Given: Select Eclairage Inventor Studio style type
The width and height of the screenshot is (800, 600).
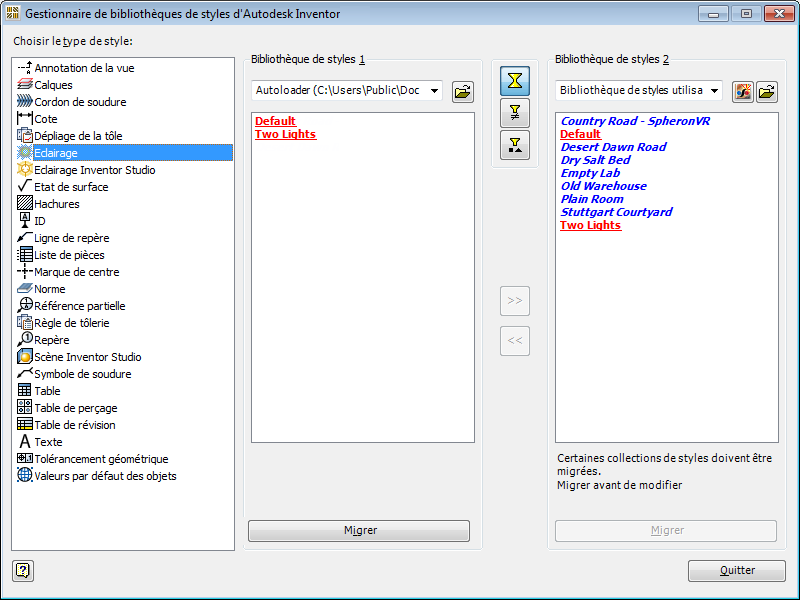Looking at the screenshot, I should point(86,170).
